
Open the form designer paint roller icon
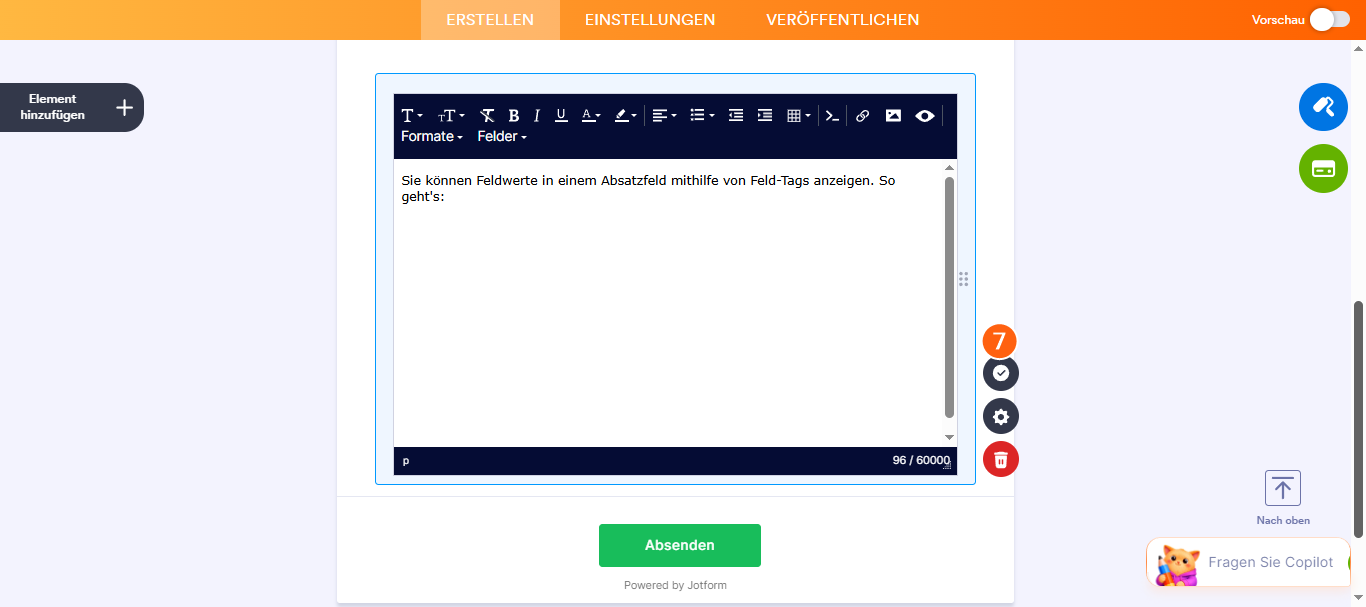pos(1323,107)
